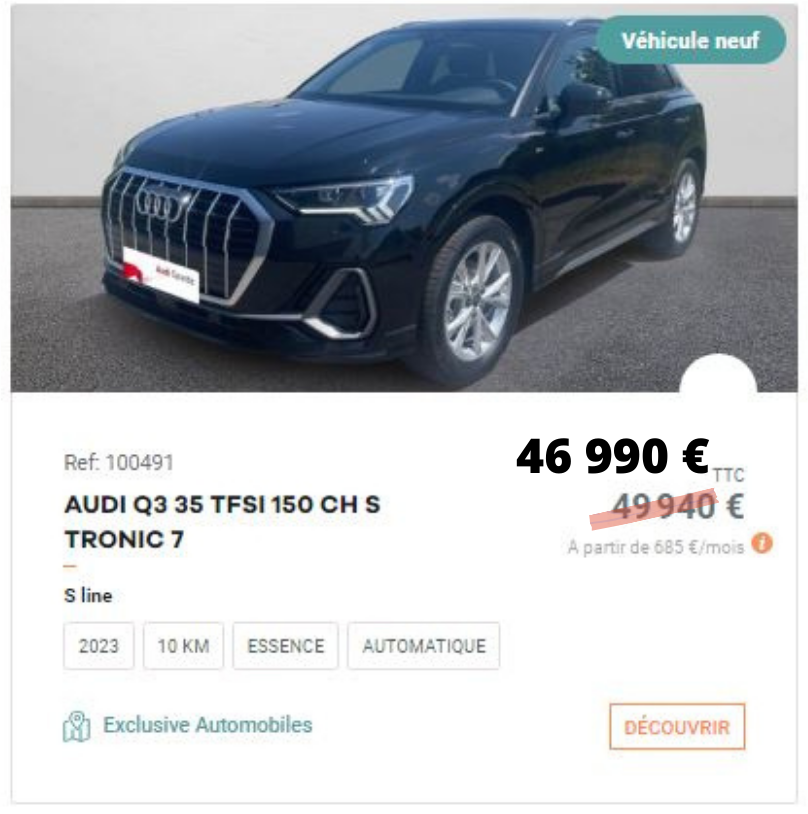This screenshot has height=814, width=808.
Task: Select the 2023 year tag
Action: point(99,646)
